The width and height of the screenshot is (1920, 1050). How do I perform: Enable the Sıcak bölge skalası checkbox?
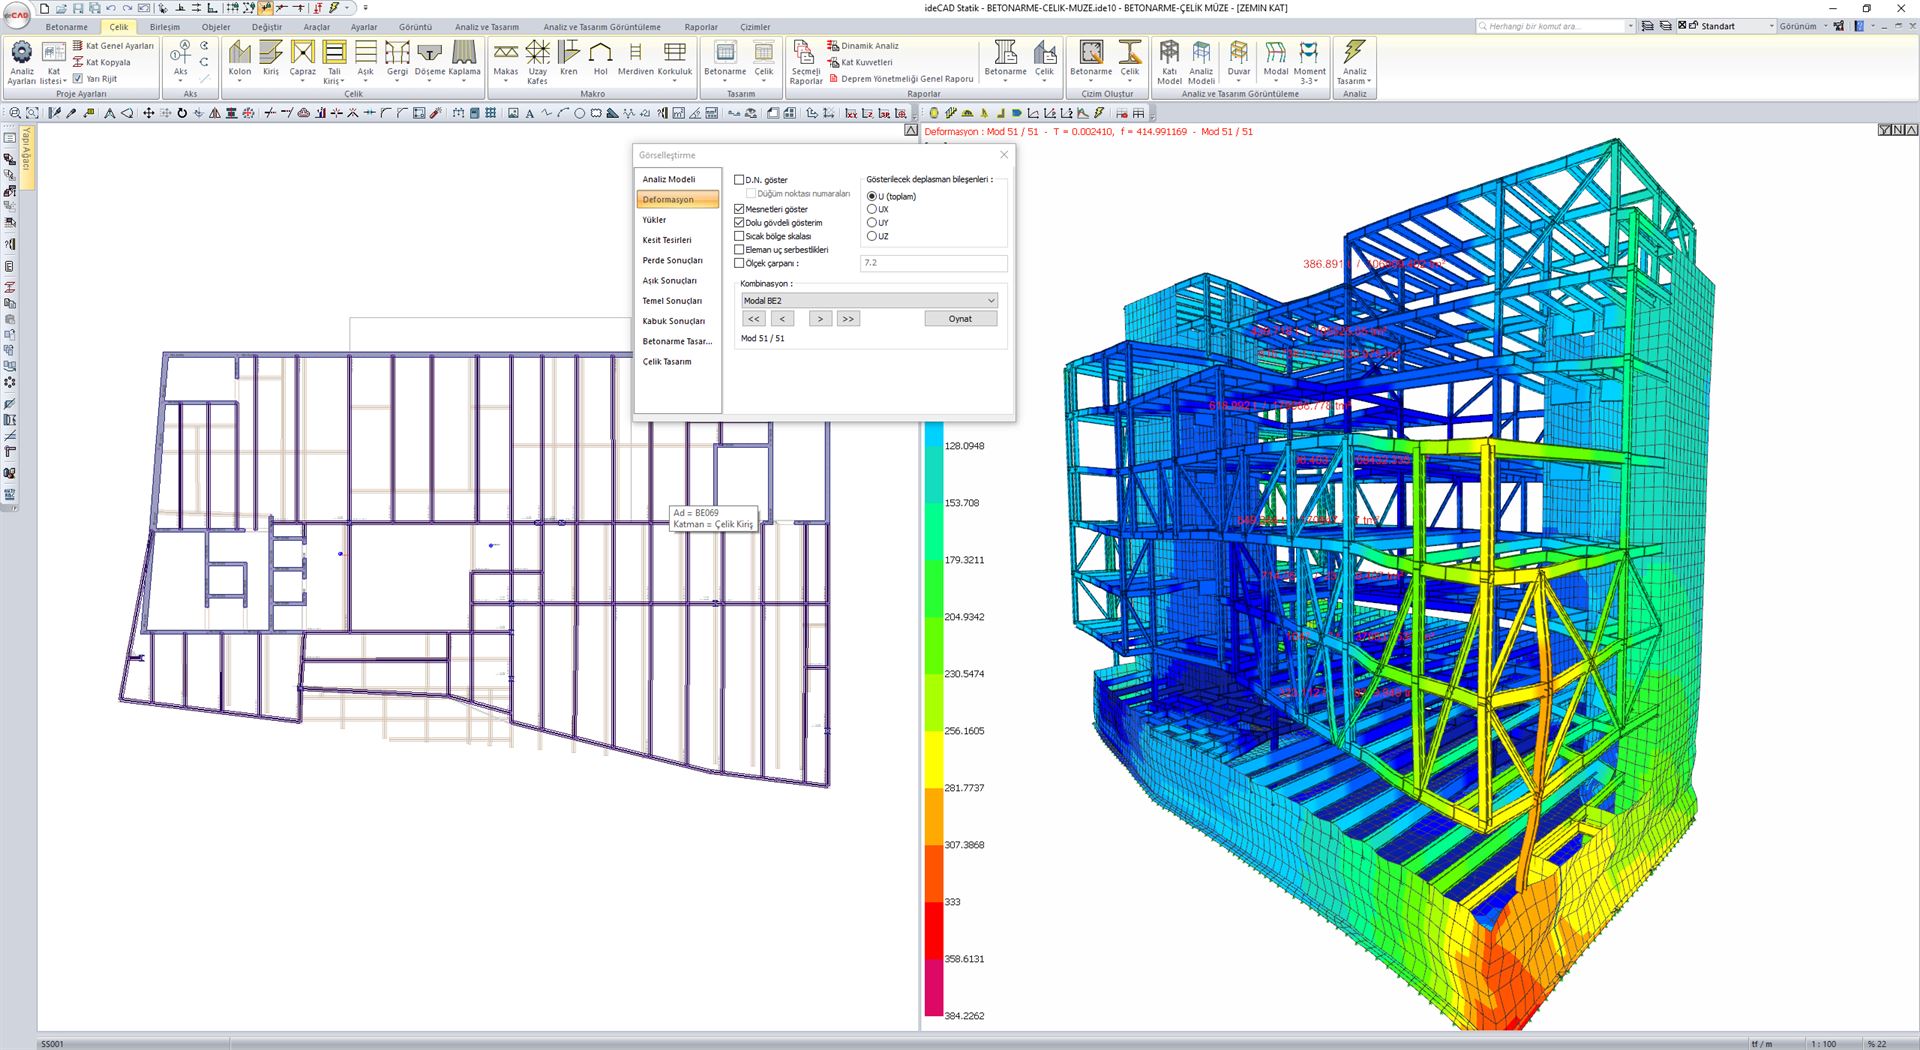(738, 236)
